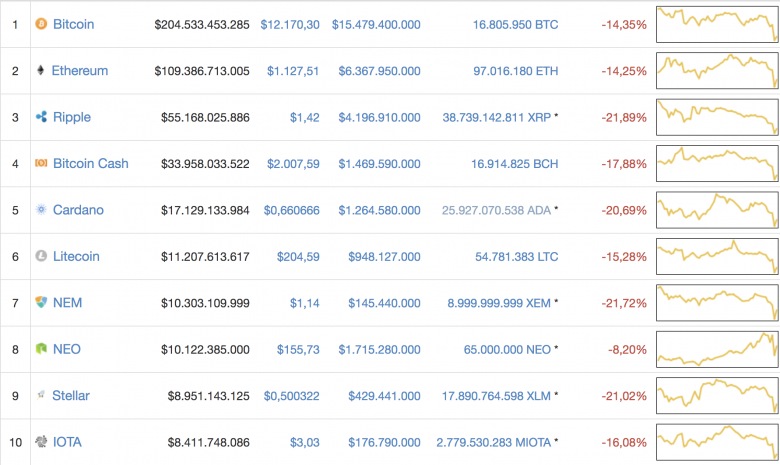Open the IOTA price graph thumbnail
780x465 pixels.
[717, 442]
